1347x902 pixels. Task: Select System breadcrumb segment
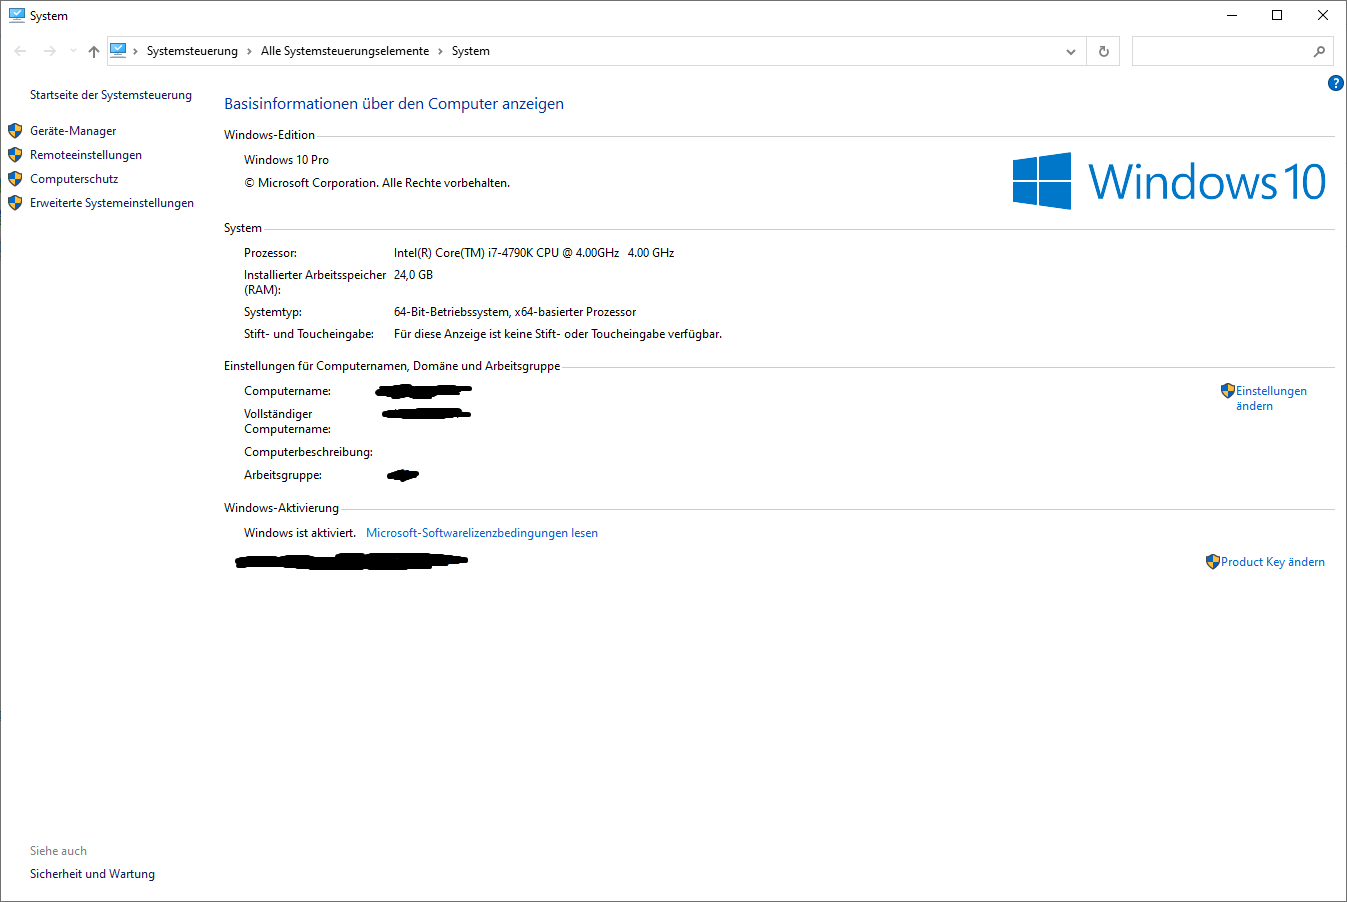[470, 51]
